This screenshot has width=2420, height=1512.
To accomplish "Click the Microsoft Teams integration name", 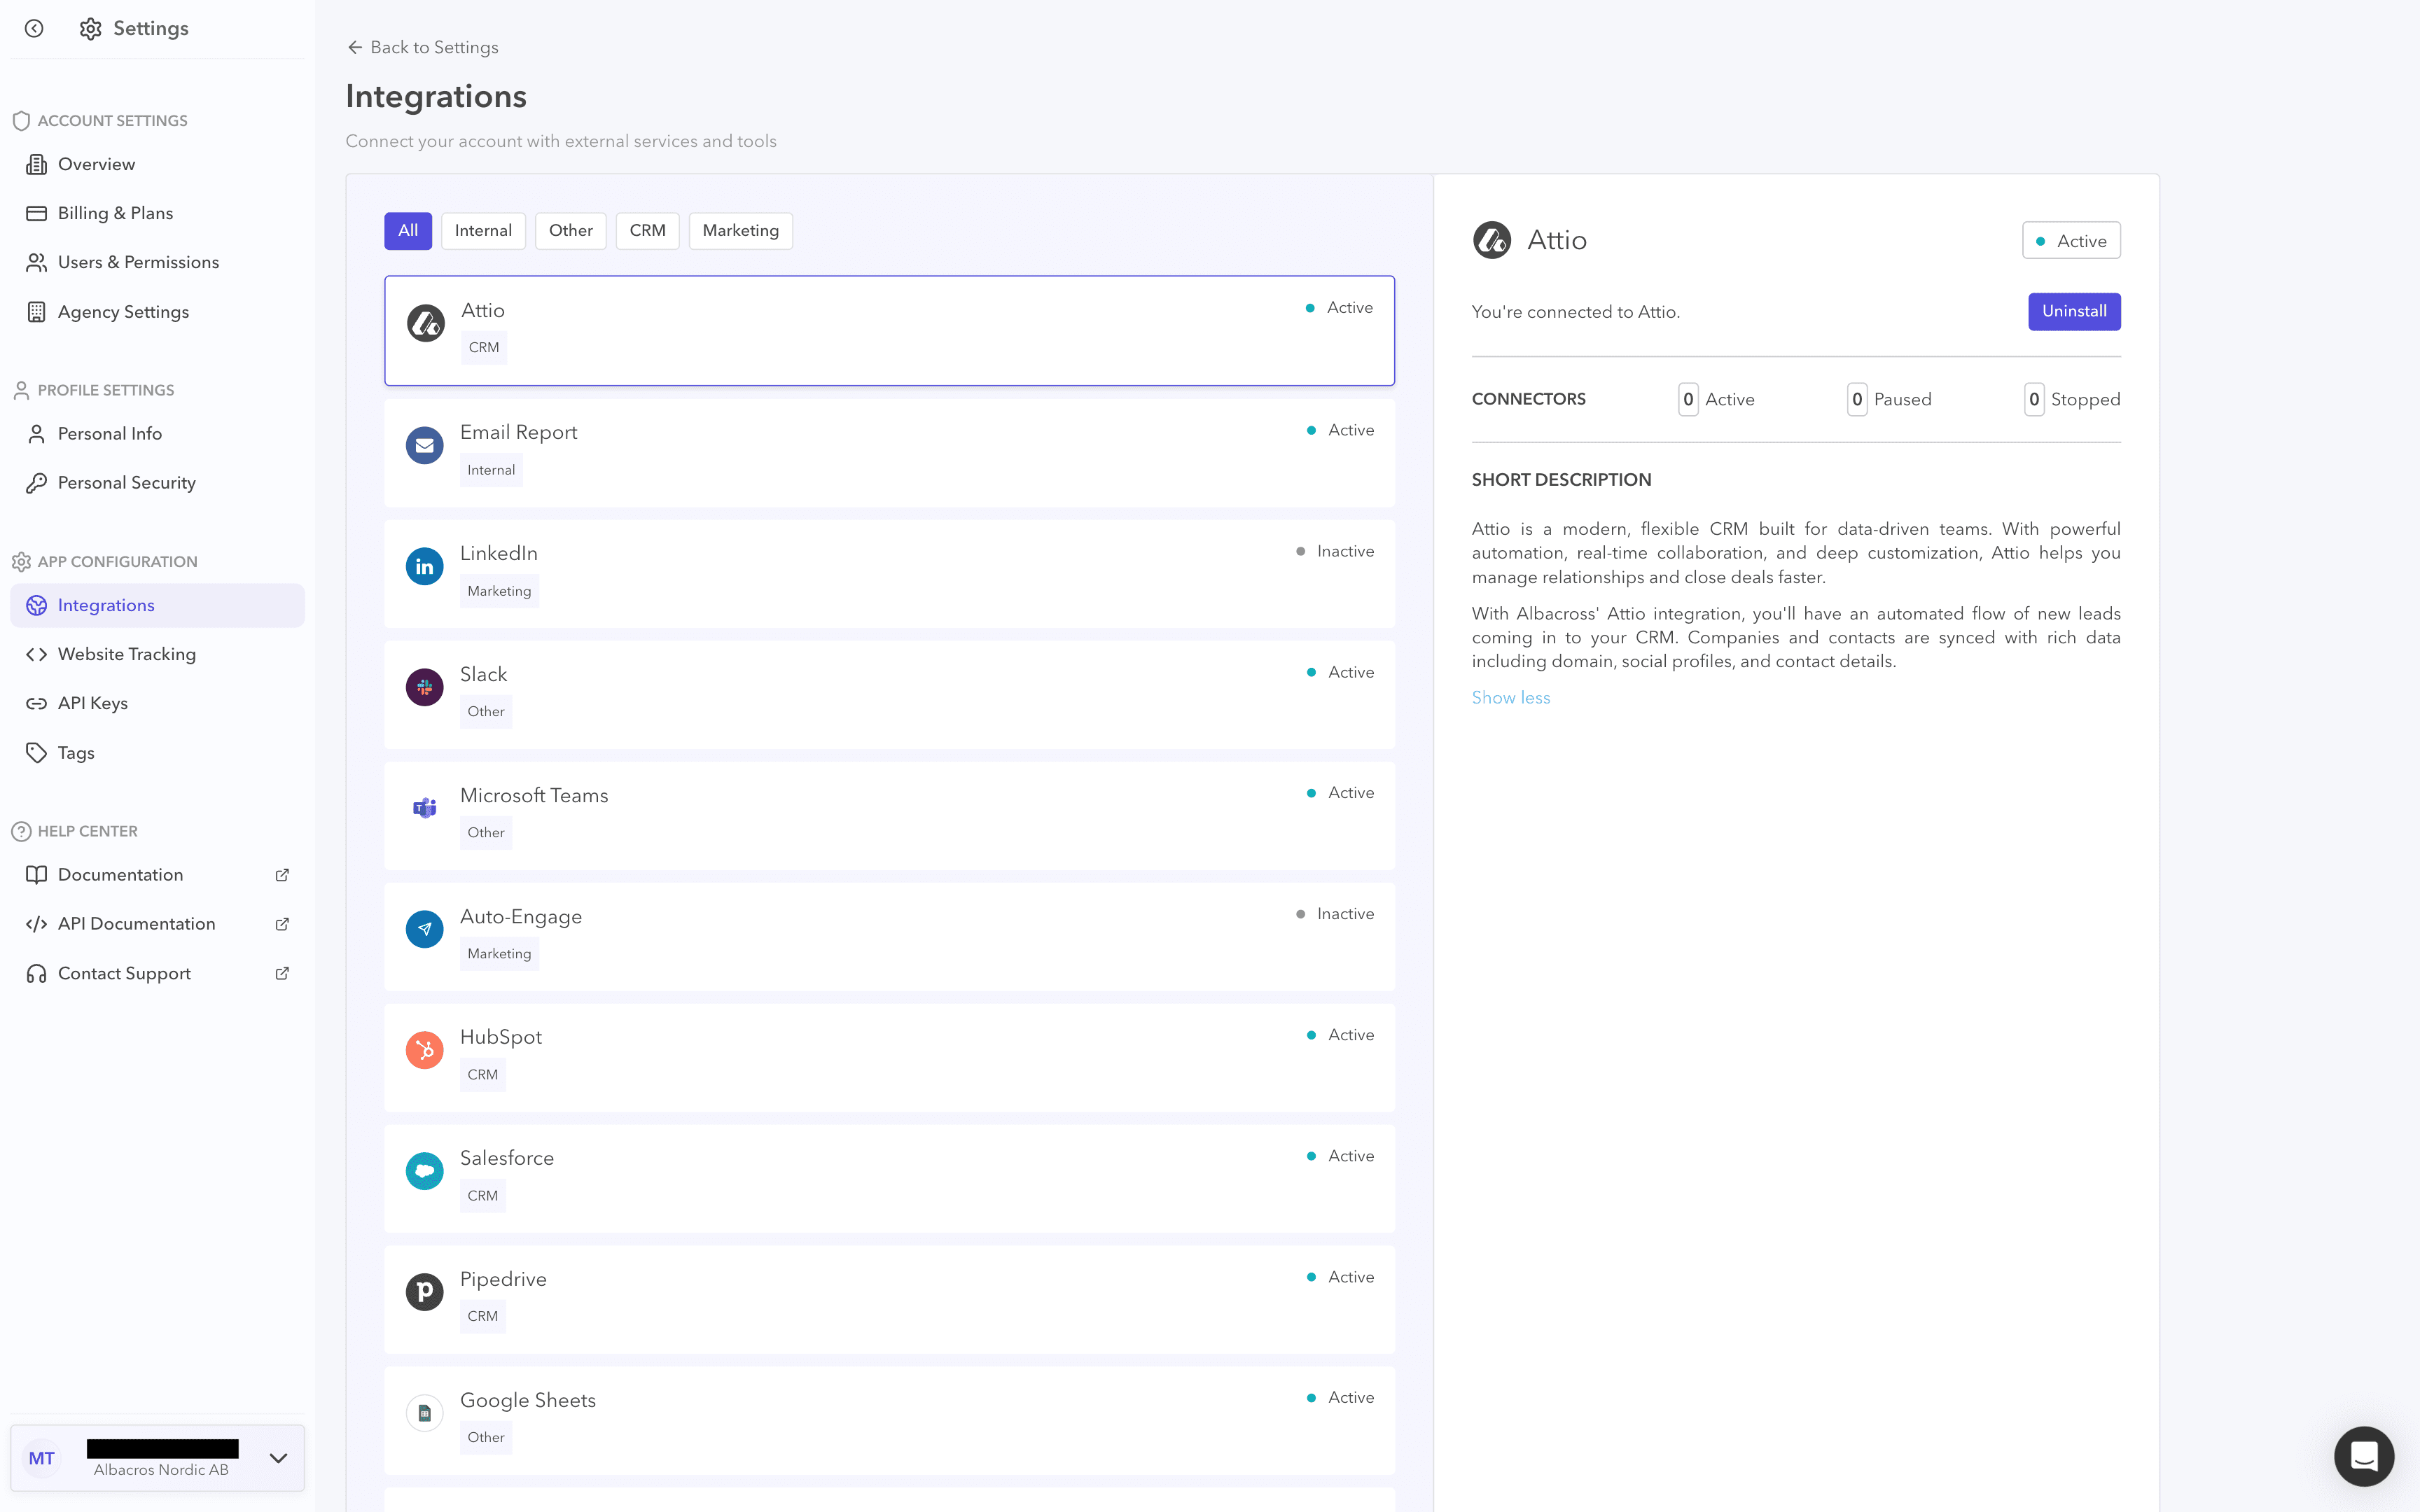I will pos(534,796).
